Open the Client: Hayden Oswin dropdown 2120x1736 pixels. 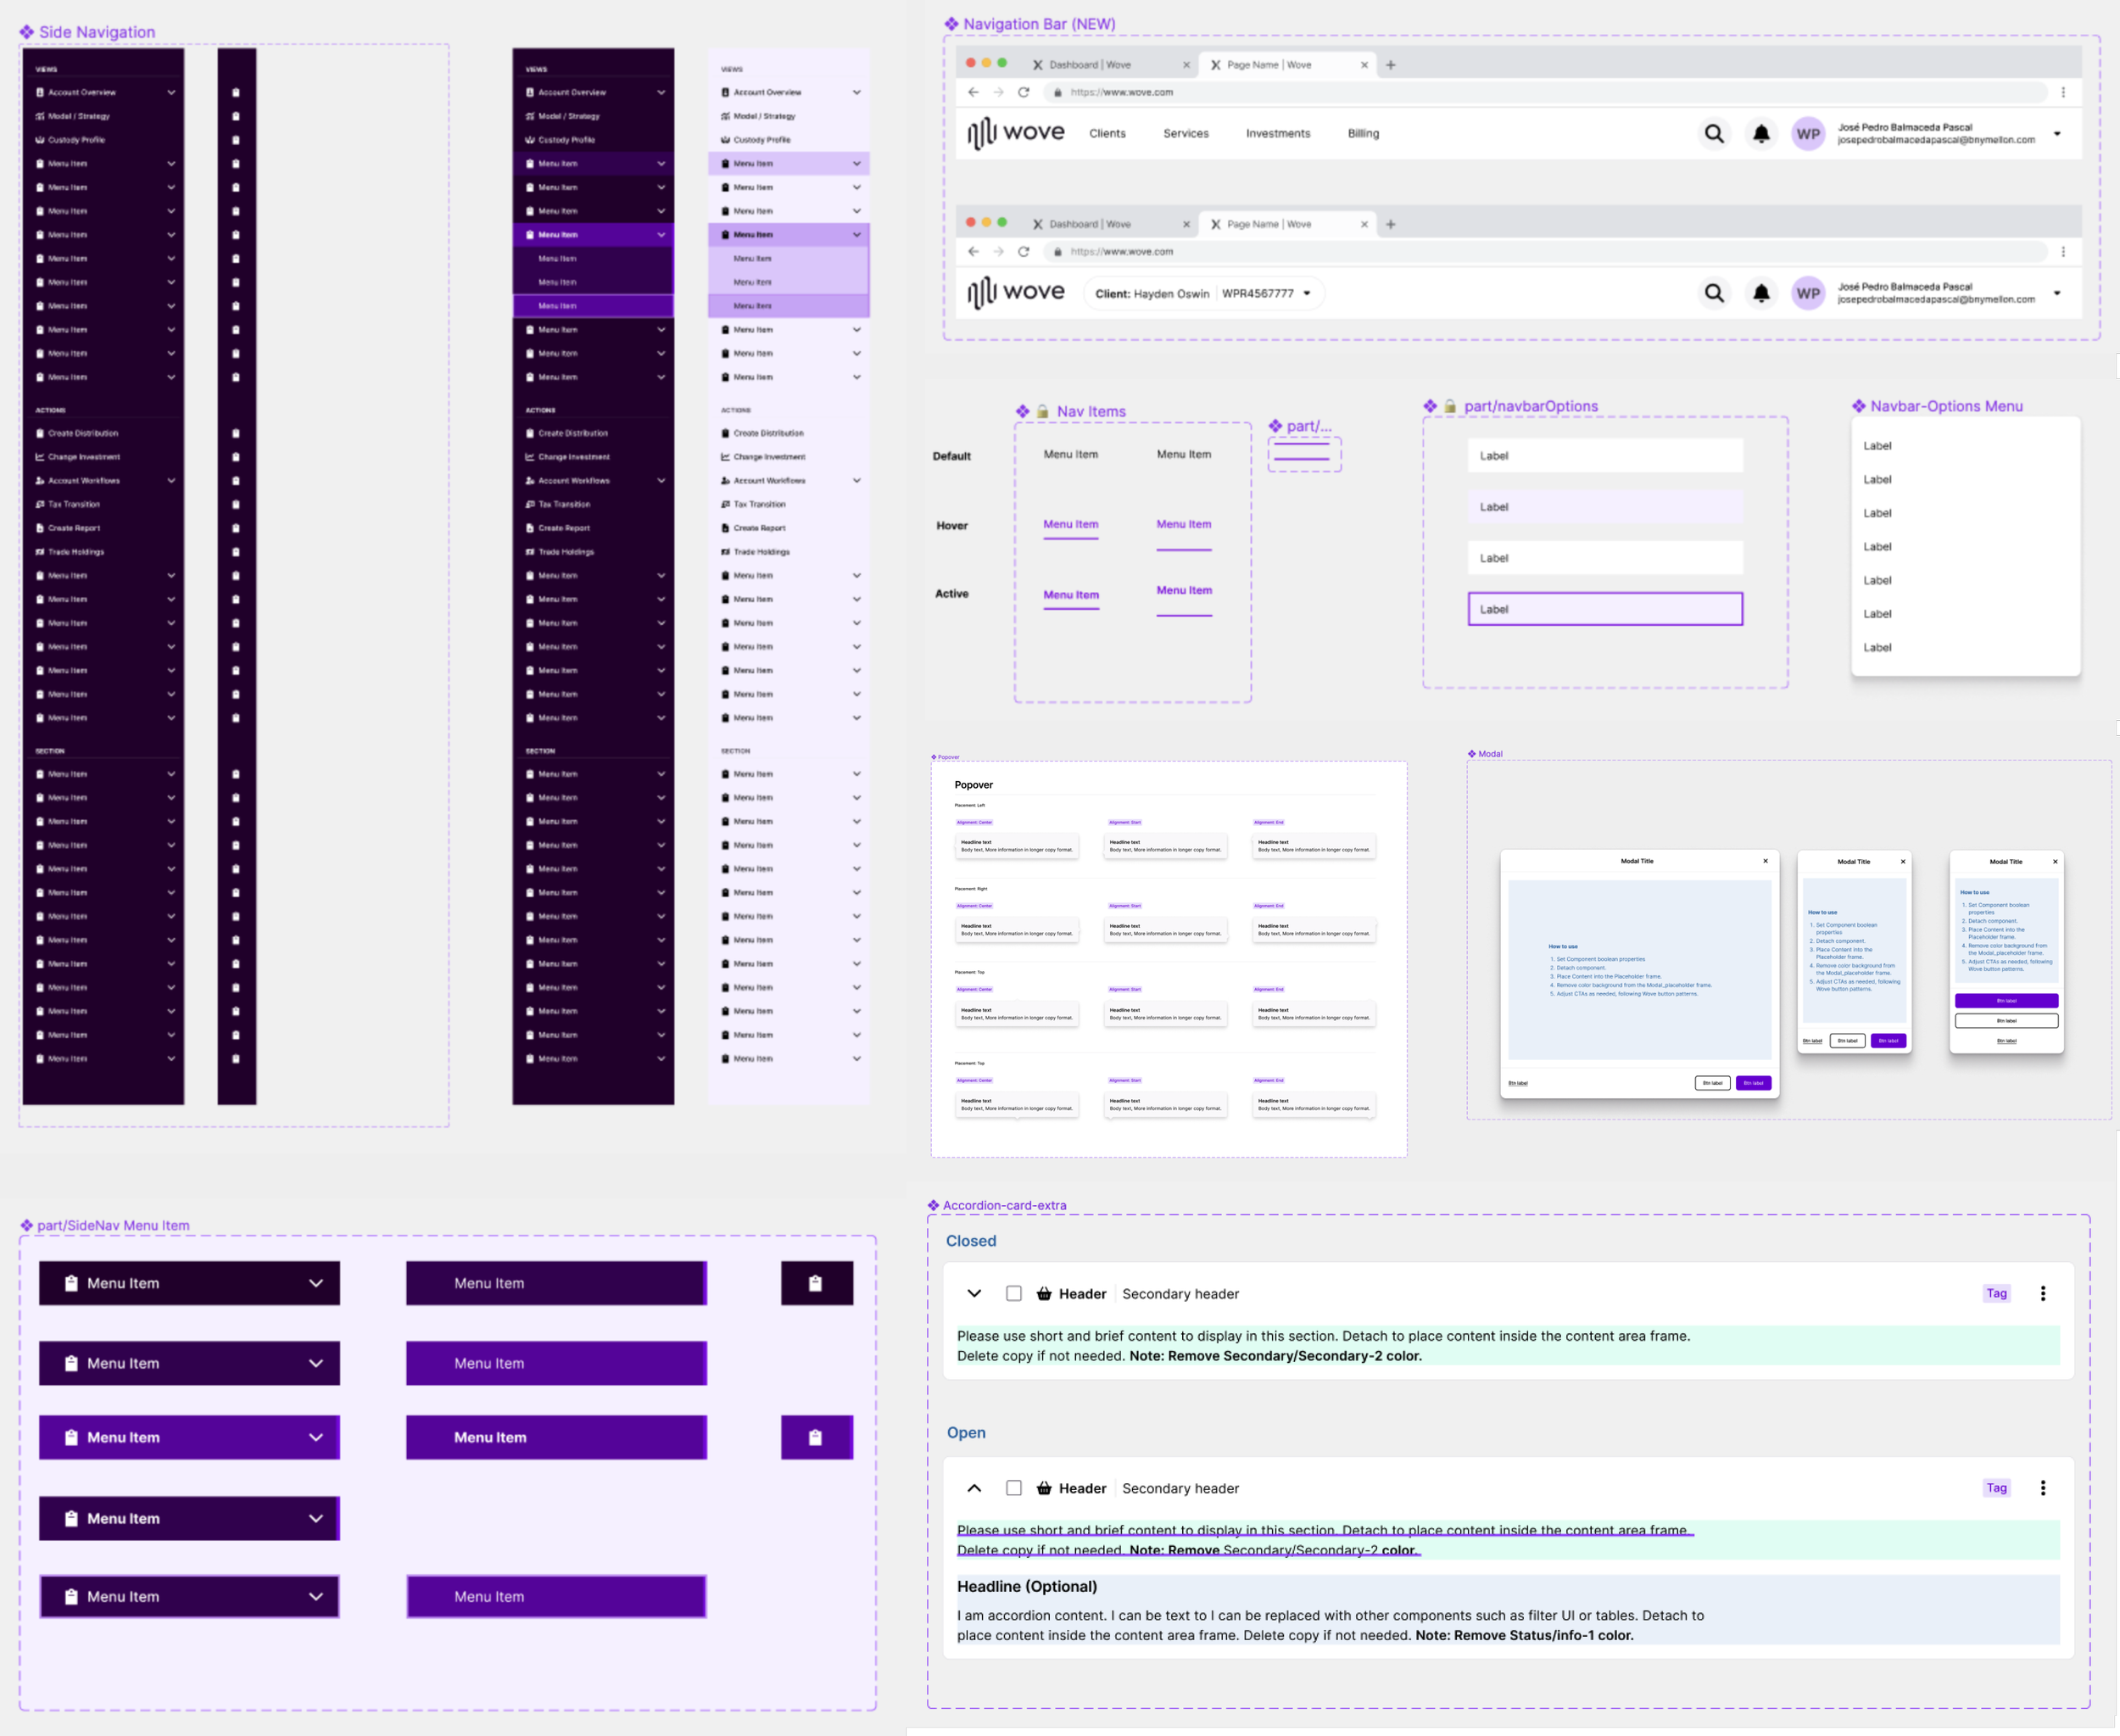click(1306, 294)
